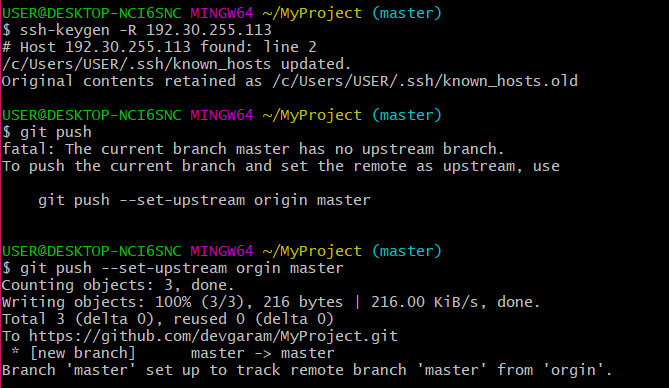This screenshot has width=669, height=388.
Task: Click the third prompt line 'USER@DESKTOP-NCI6SNC MINGW64 ~/MyProject (master)'
Action: (221, 251)
